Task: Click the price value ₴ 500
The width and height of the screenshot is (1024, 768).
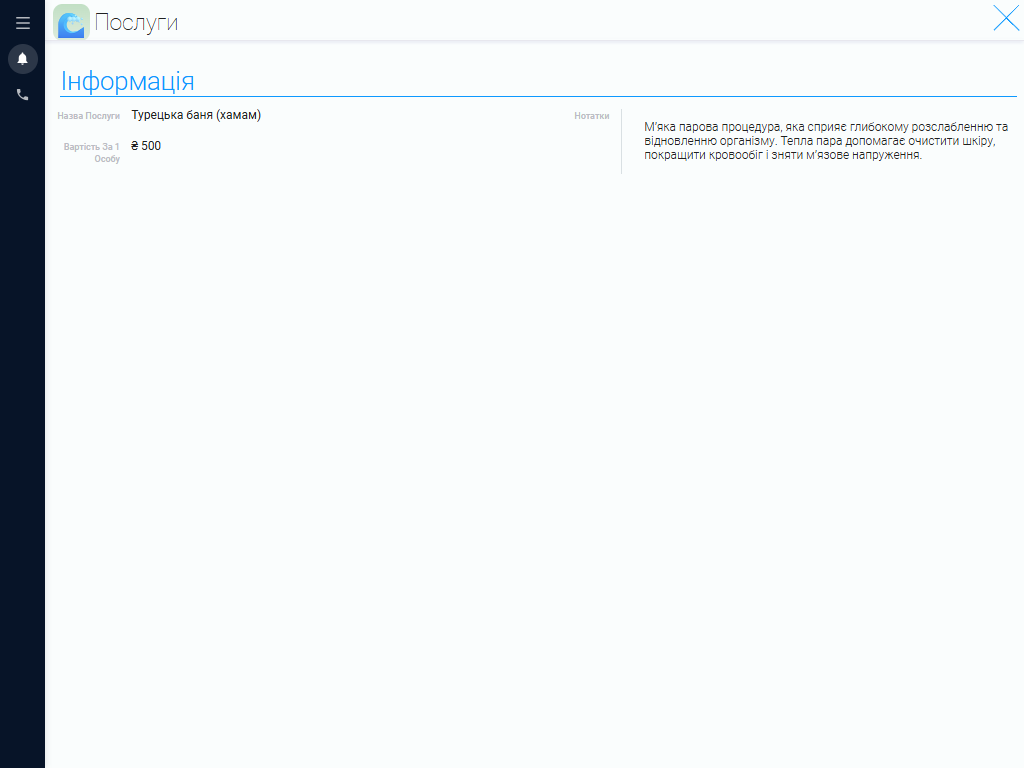Action: coord(146,146)
